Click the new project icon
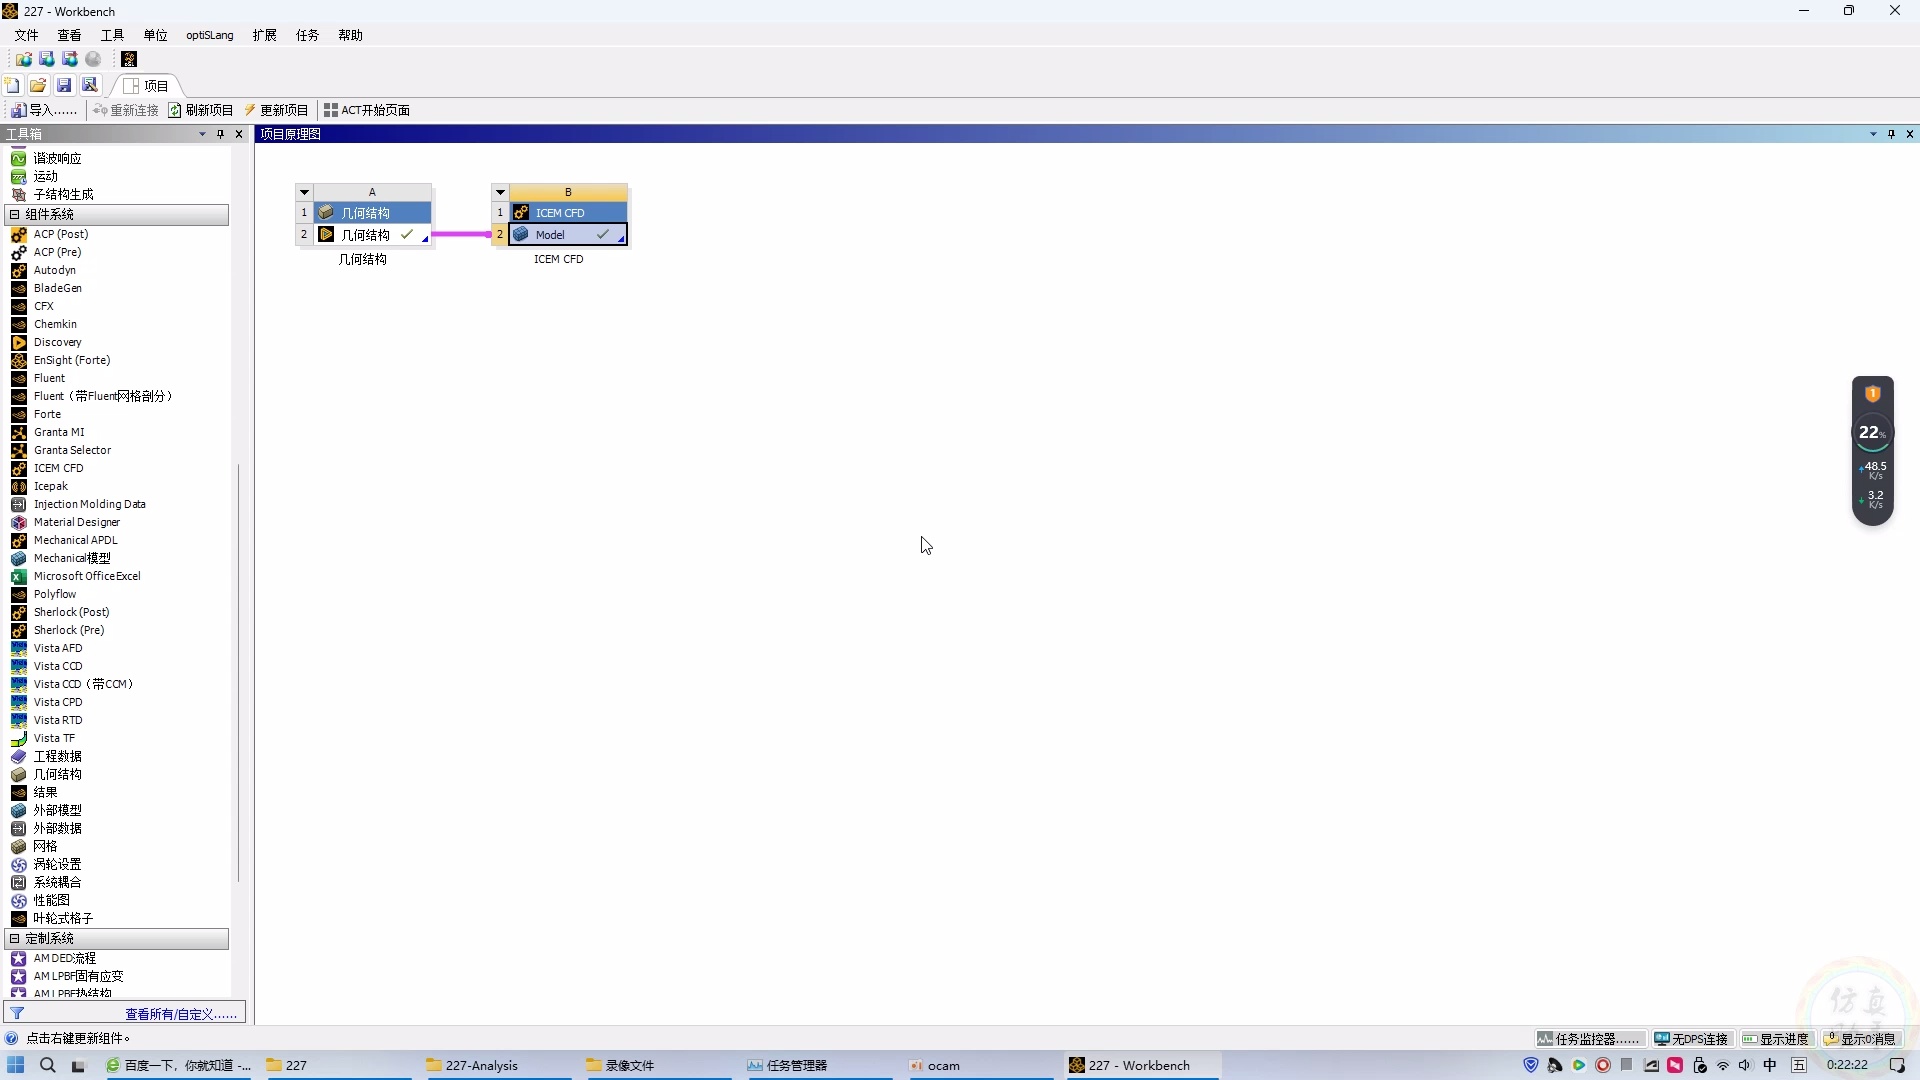1920x1080 pixels. (x=12, y=85)
